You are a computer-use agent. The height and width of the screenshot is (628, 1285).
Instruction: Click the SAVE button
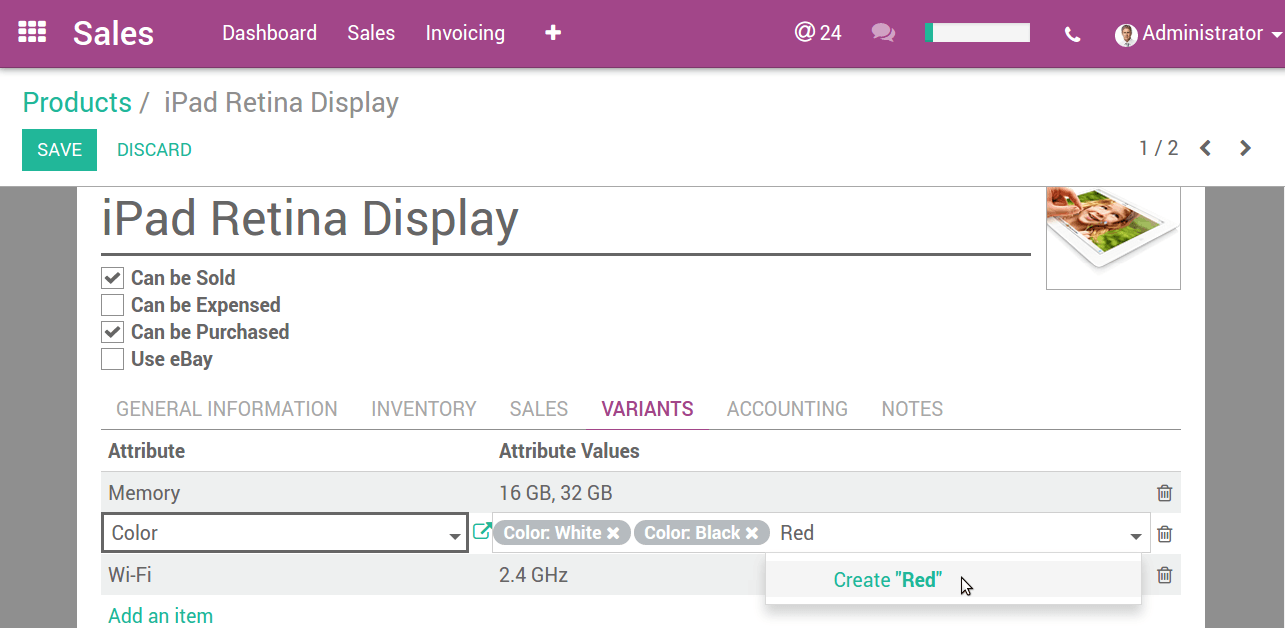[59, 149]
